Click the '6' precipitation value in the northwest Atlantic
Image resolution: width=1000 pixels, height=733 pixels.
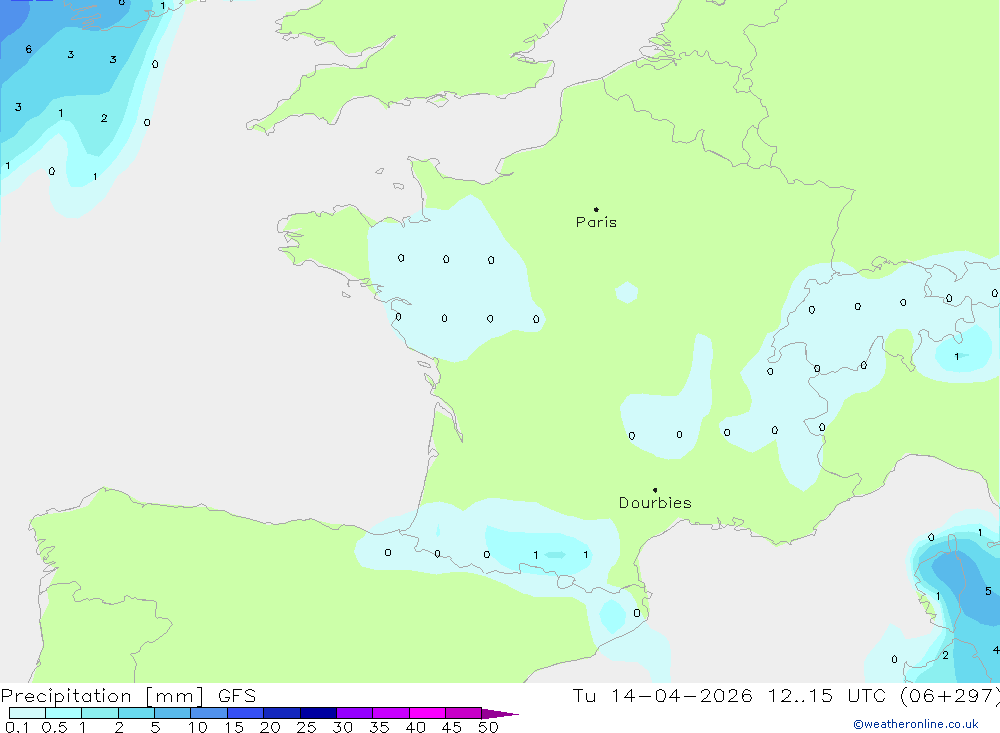click(29, 49)
